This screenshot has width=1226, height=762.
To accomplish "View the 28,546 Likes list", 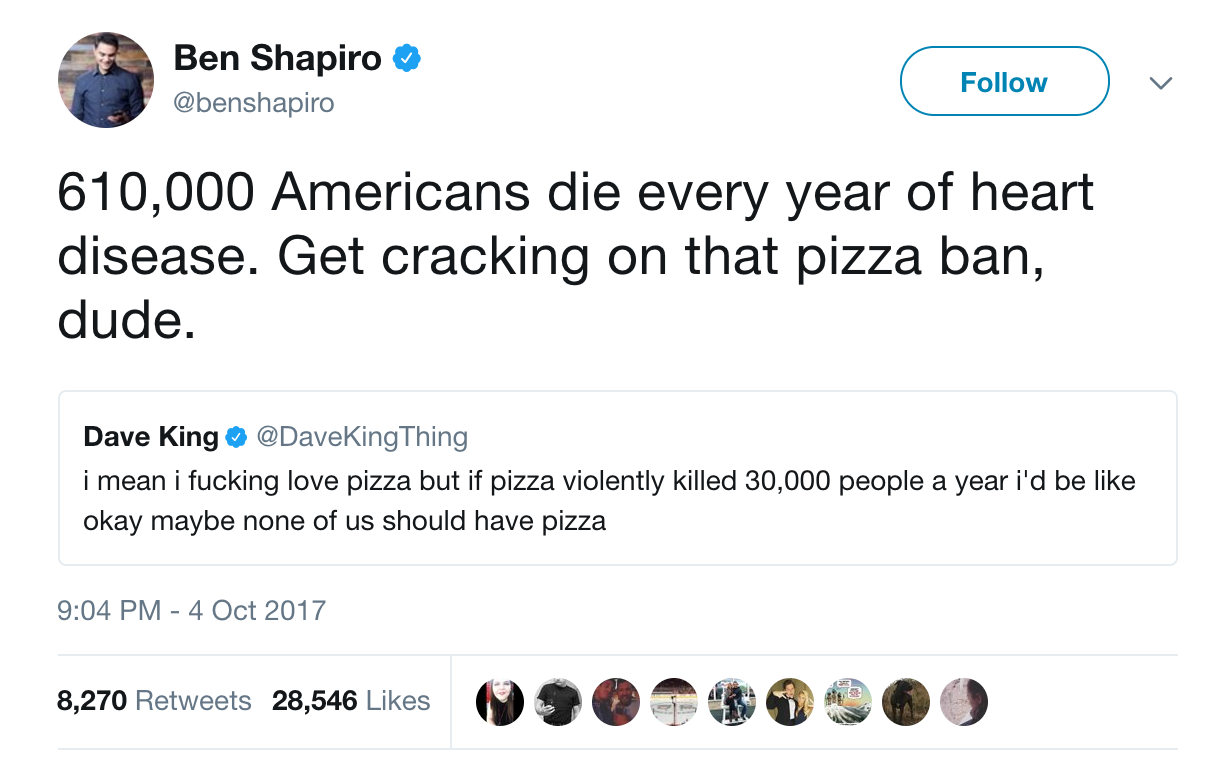I will 351,701.
